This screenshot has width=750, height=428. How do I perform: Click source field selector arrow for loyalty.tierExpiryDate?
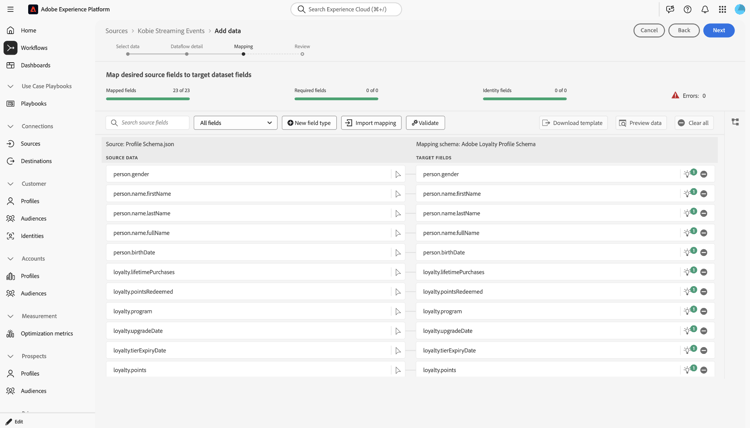(x=398, y=351)
